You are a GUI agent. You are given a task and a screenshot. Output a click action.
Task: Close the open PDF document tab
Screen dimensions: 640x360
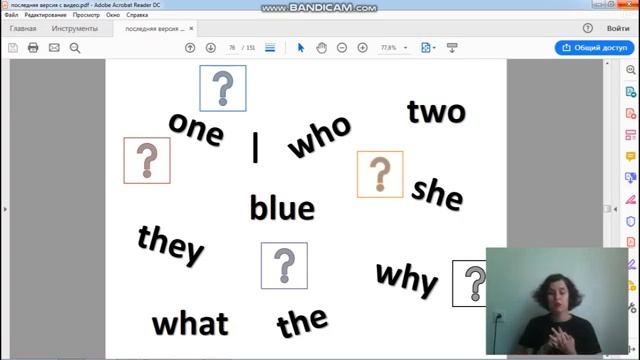coord(191,29)
